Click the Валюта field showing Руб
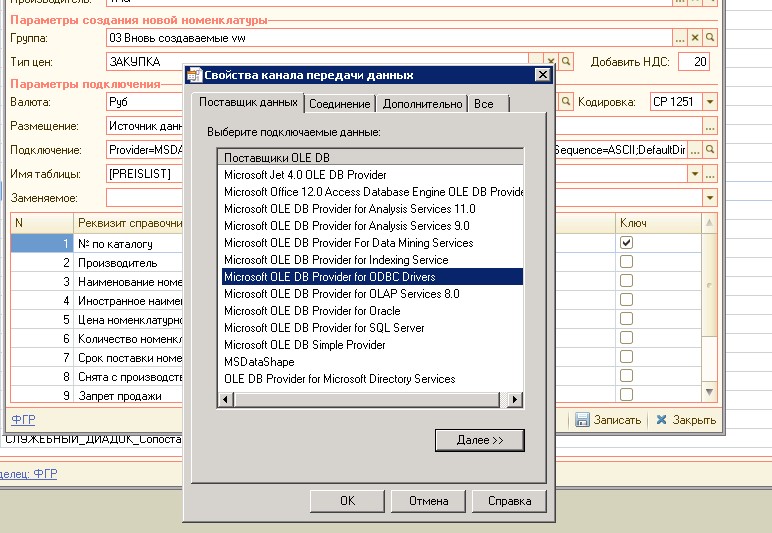 144,102
